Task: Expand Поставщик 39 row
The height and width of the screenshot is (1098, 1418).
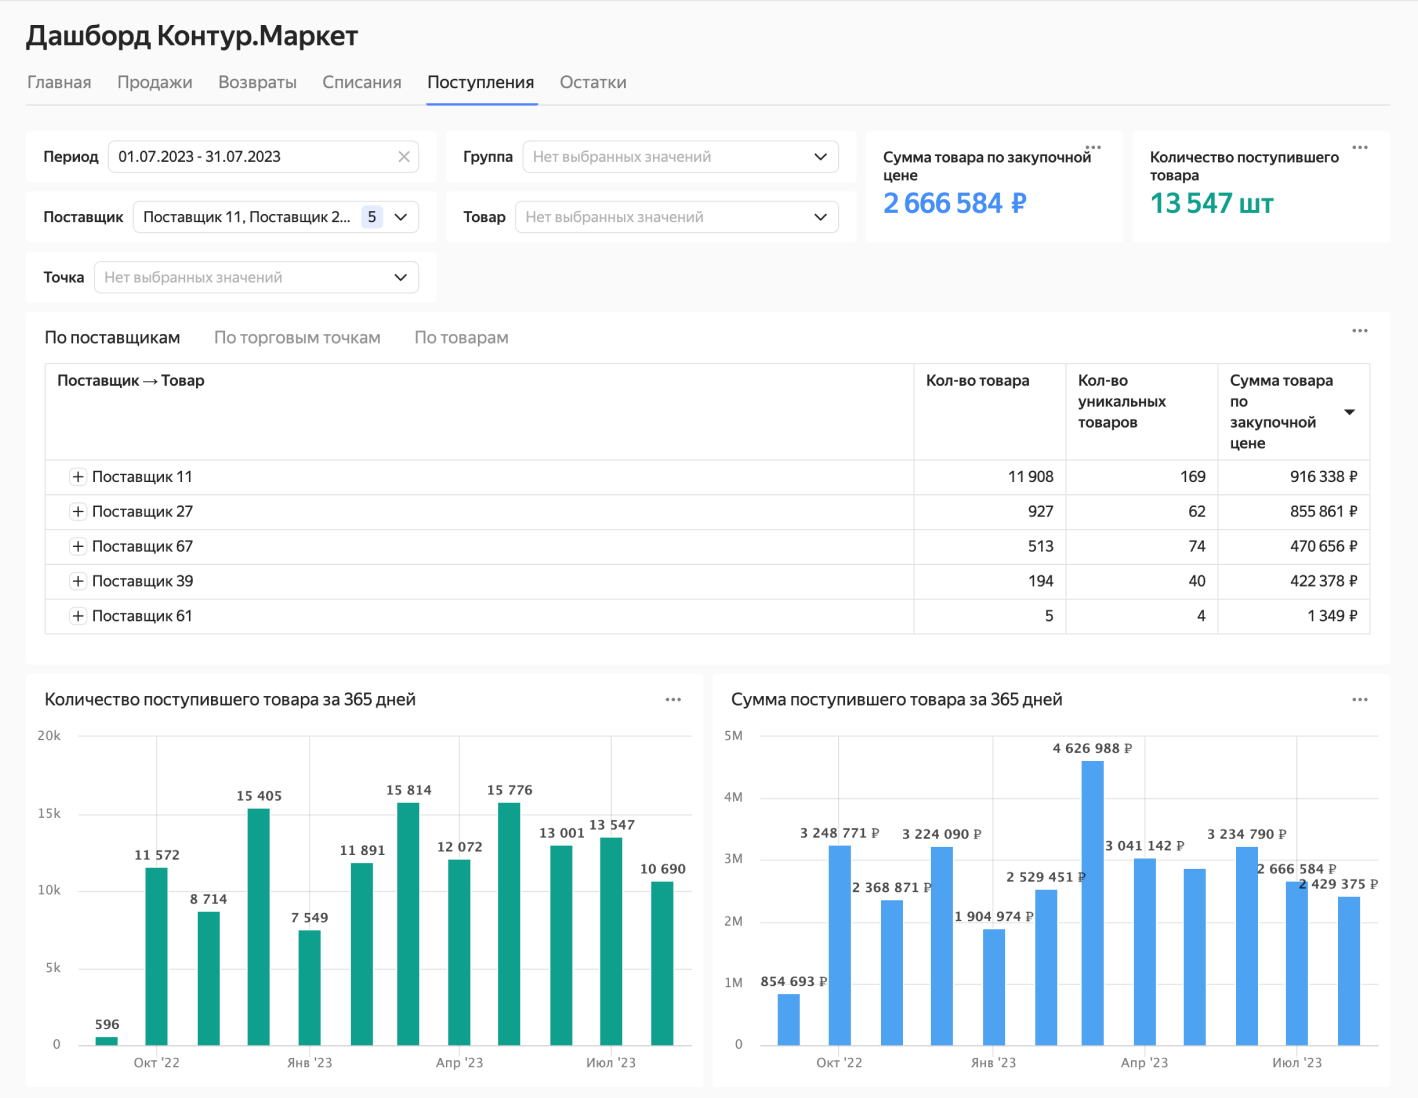Action: (77, 581)
